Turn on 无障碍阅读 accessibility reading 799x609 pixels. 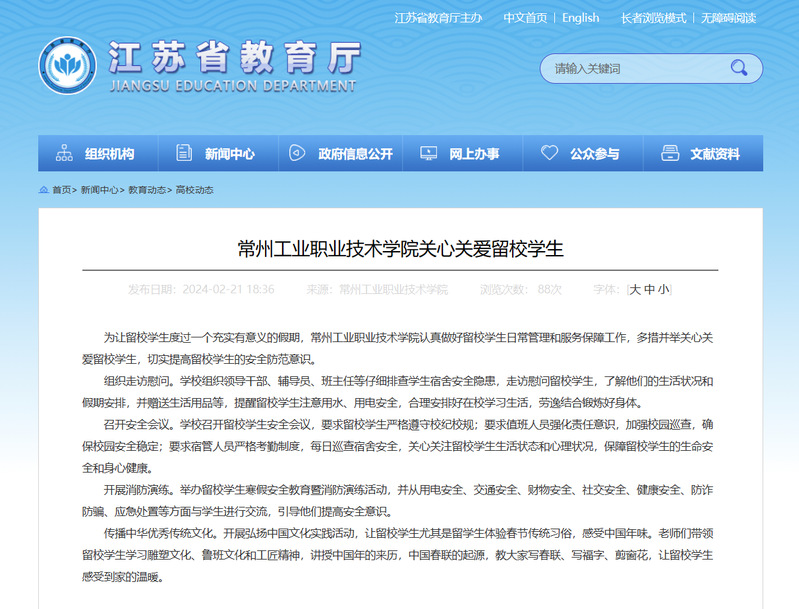coord(728,18)
